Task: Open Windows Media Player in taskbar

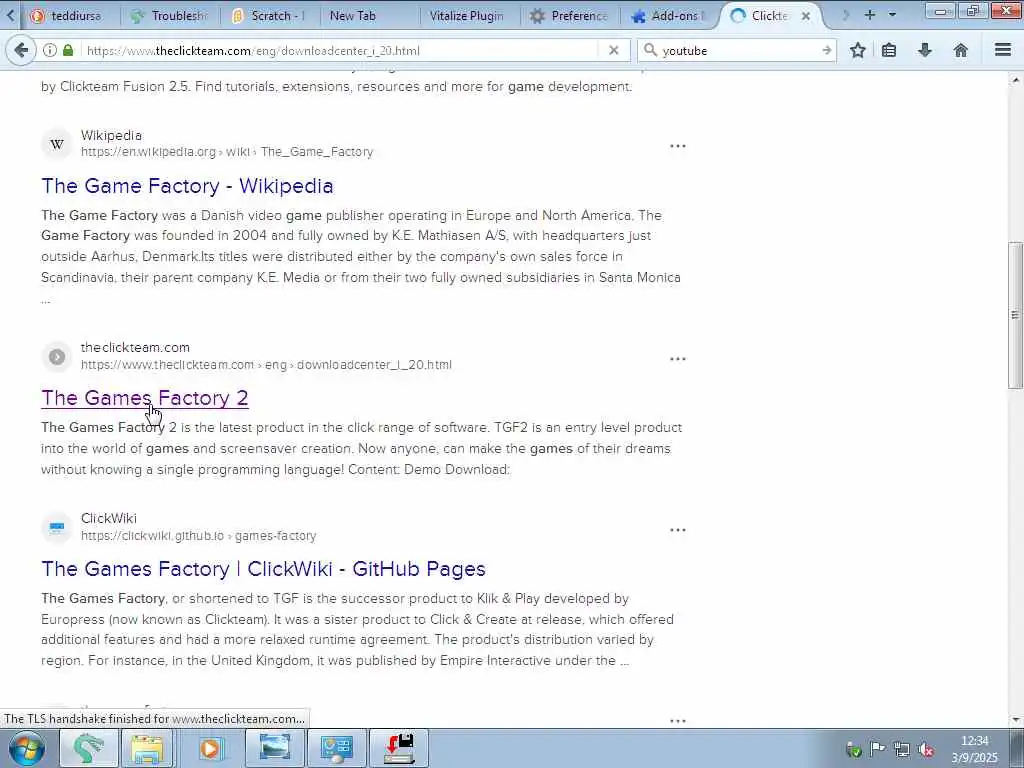Action: click(x=210, y=748)
